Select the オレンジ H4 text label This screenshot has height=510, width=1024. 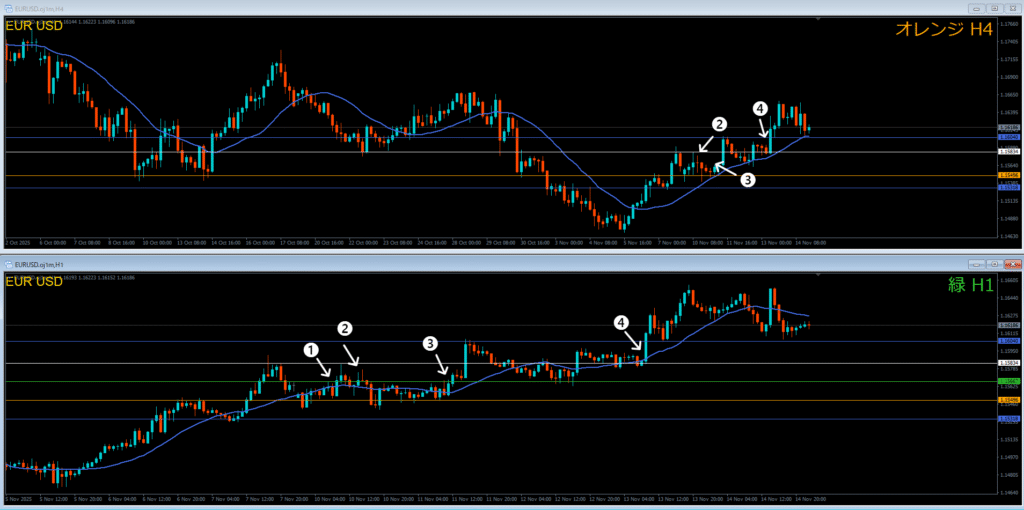tap(944, 28)
